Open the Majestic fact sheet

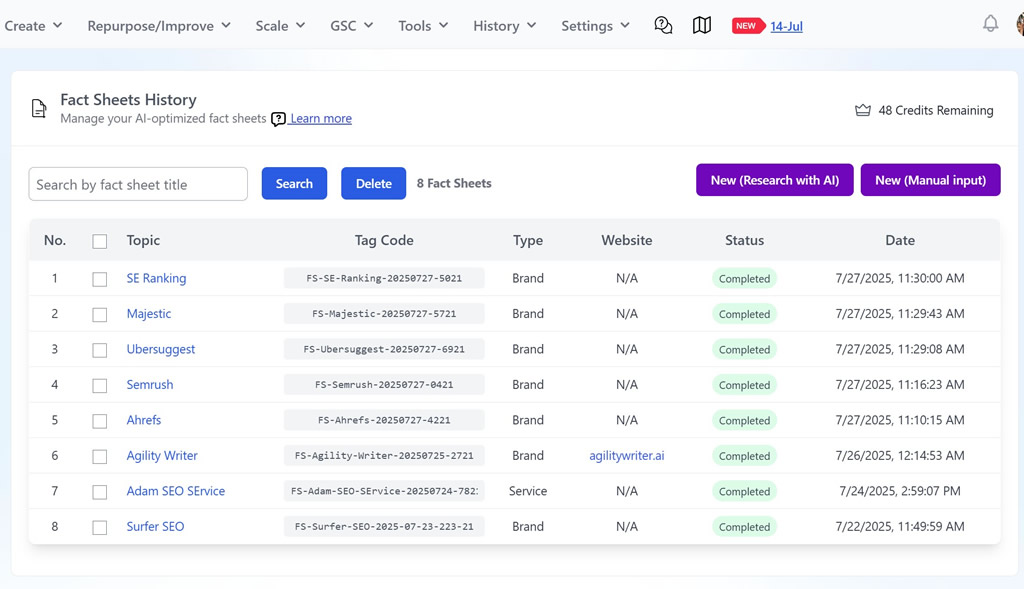[149, 313]
